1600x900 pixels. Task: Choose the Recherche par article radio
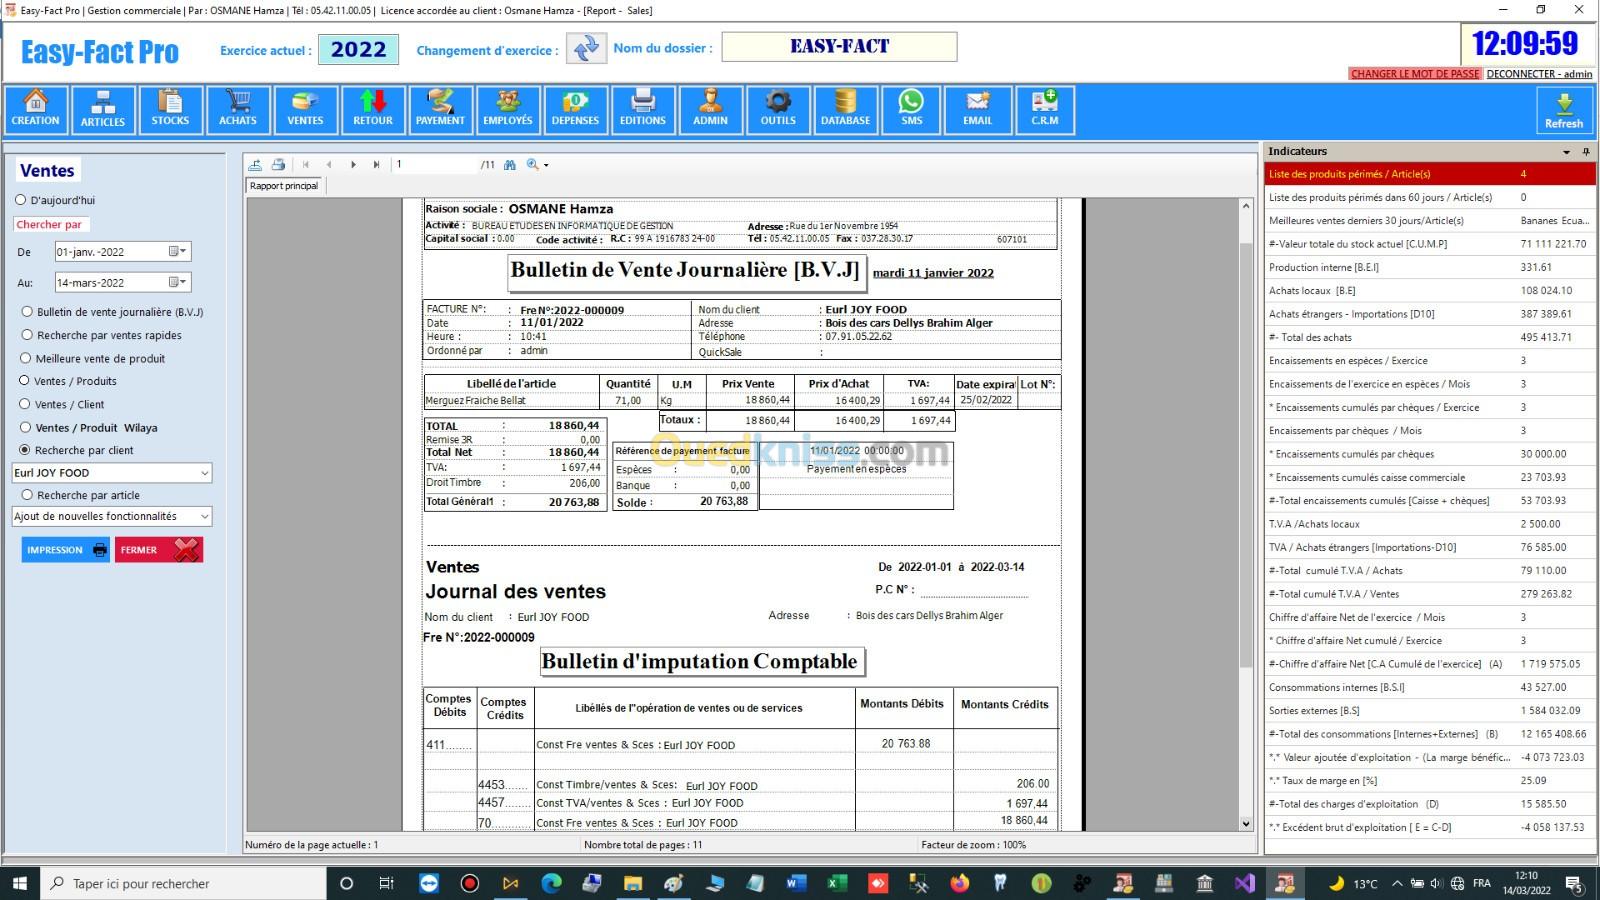click(x=27, y=495)
